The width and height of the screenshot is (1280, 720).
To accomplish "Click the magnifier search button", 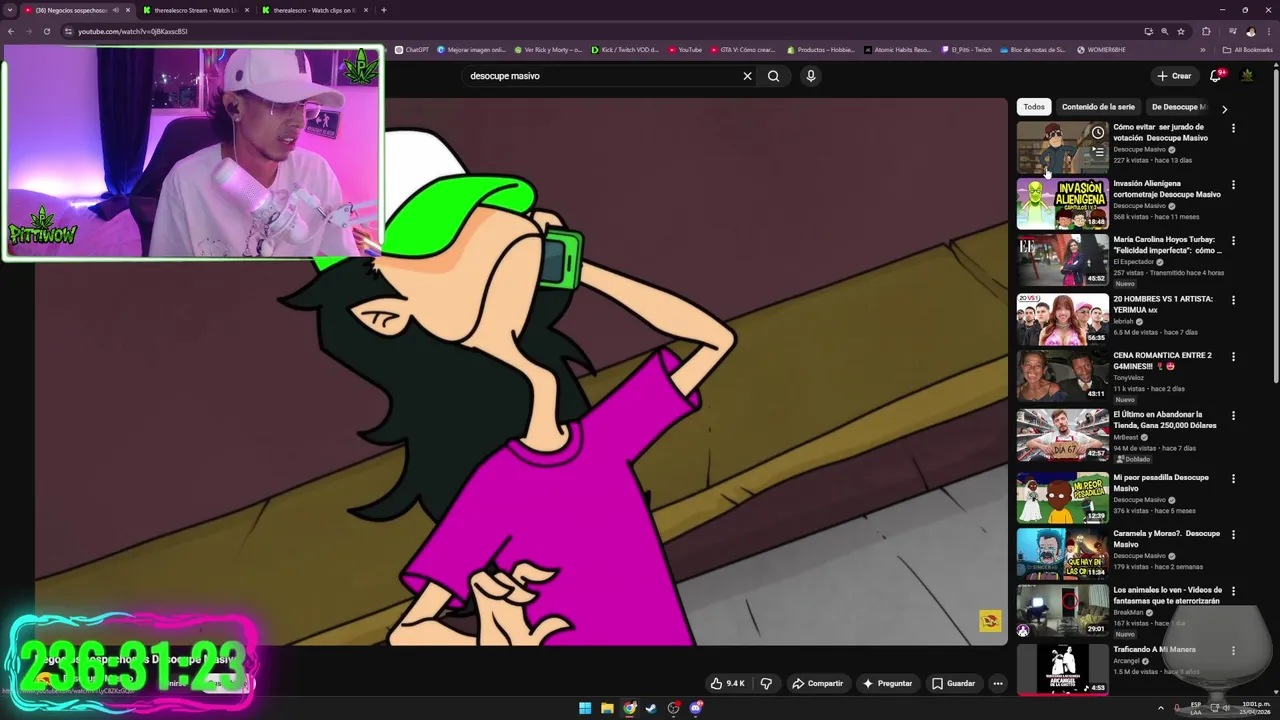I will click(x=773, y=76).
